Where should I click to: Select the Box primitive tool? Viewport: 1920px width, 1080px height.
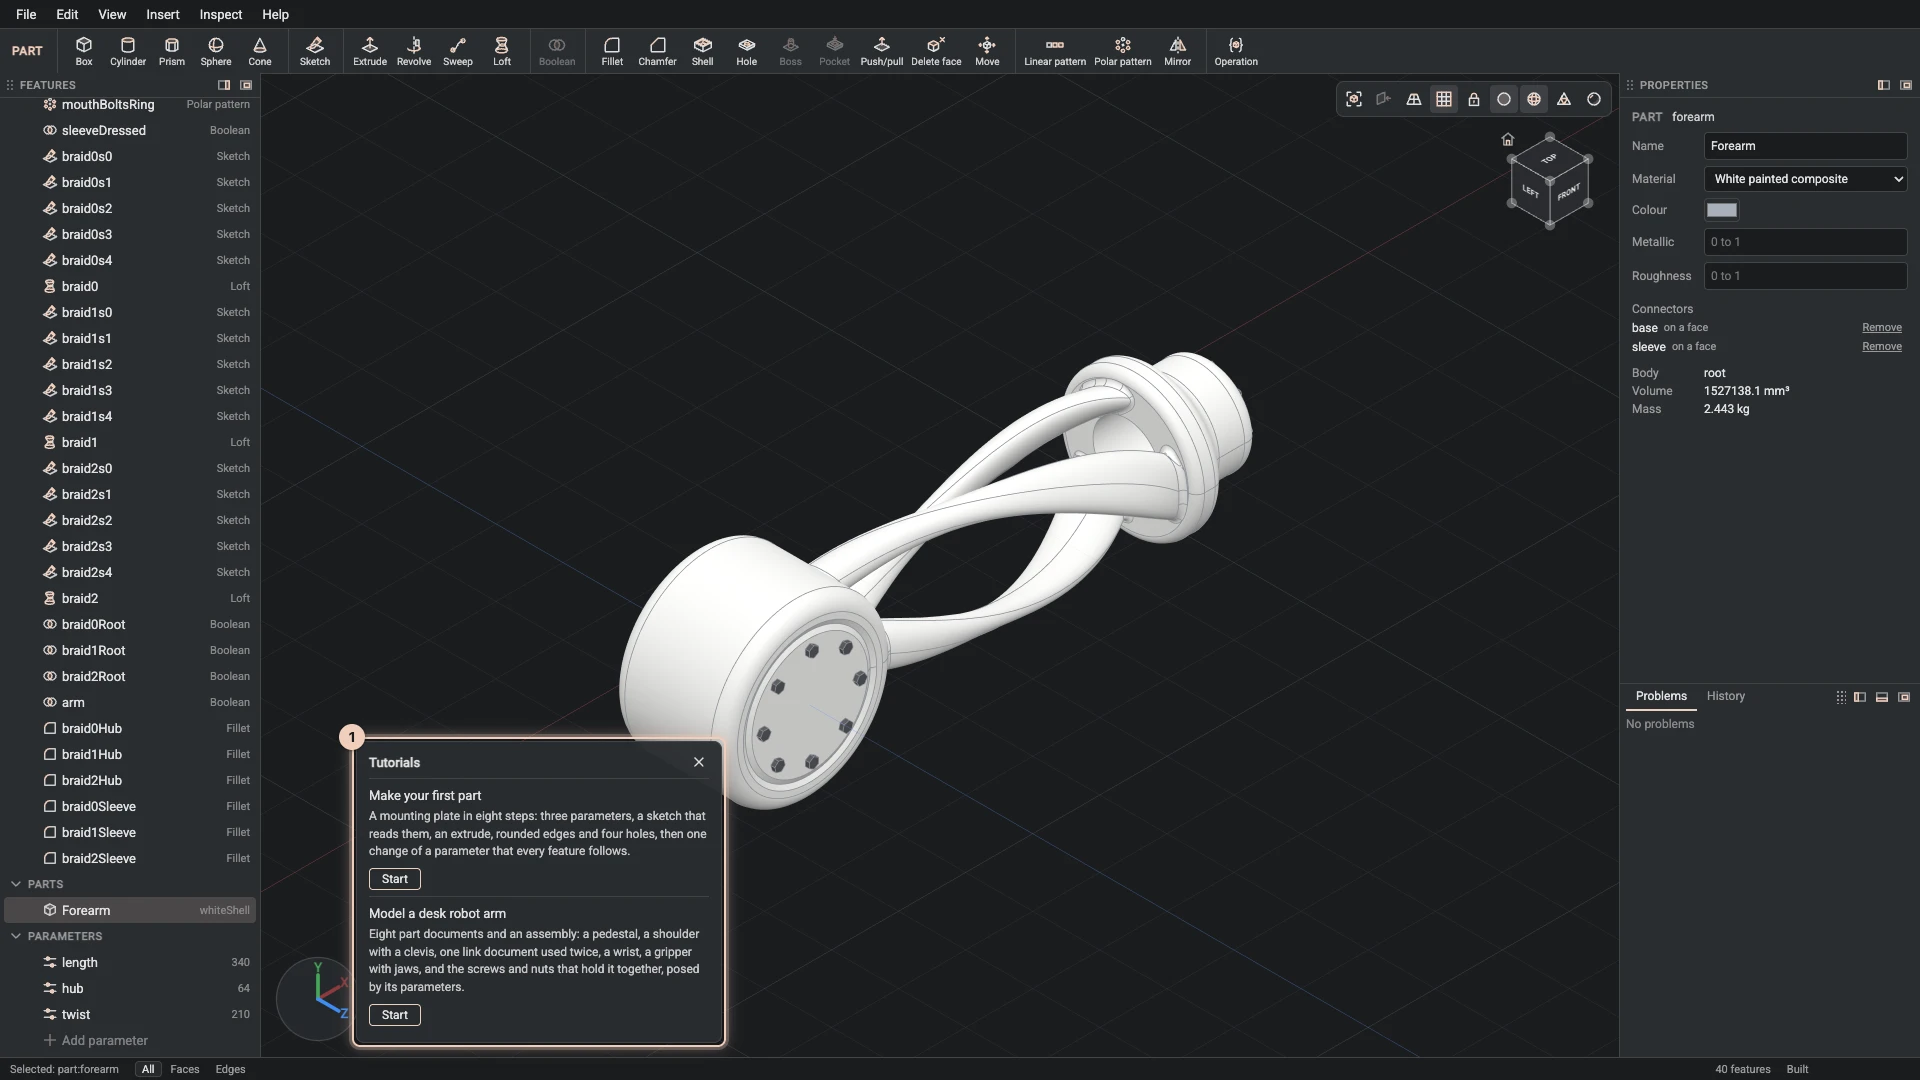[84, 51]
